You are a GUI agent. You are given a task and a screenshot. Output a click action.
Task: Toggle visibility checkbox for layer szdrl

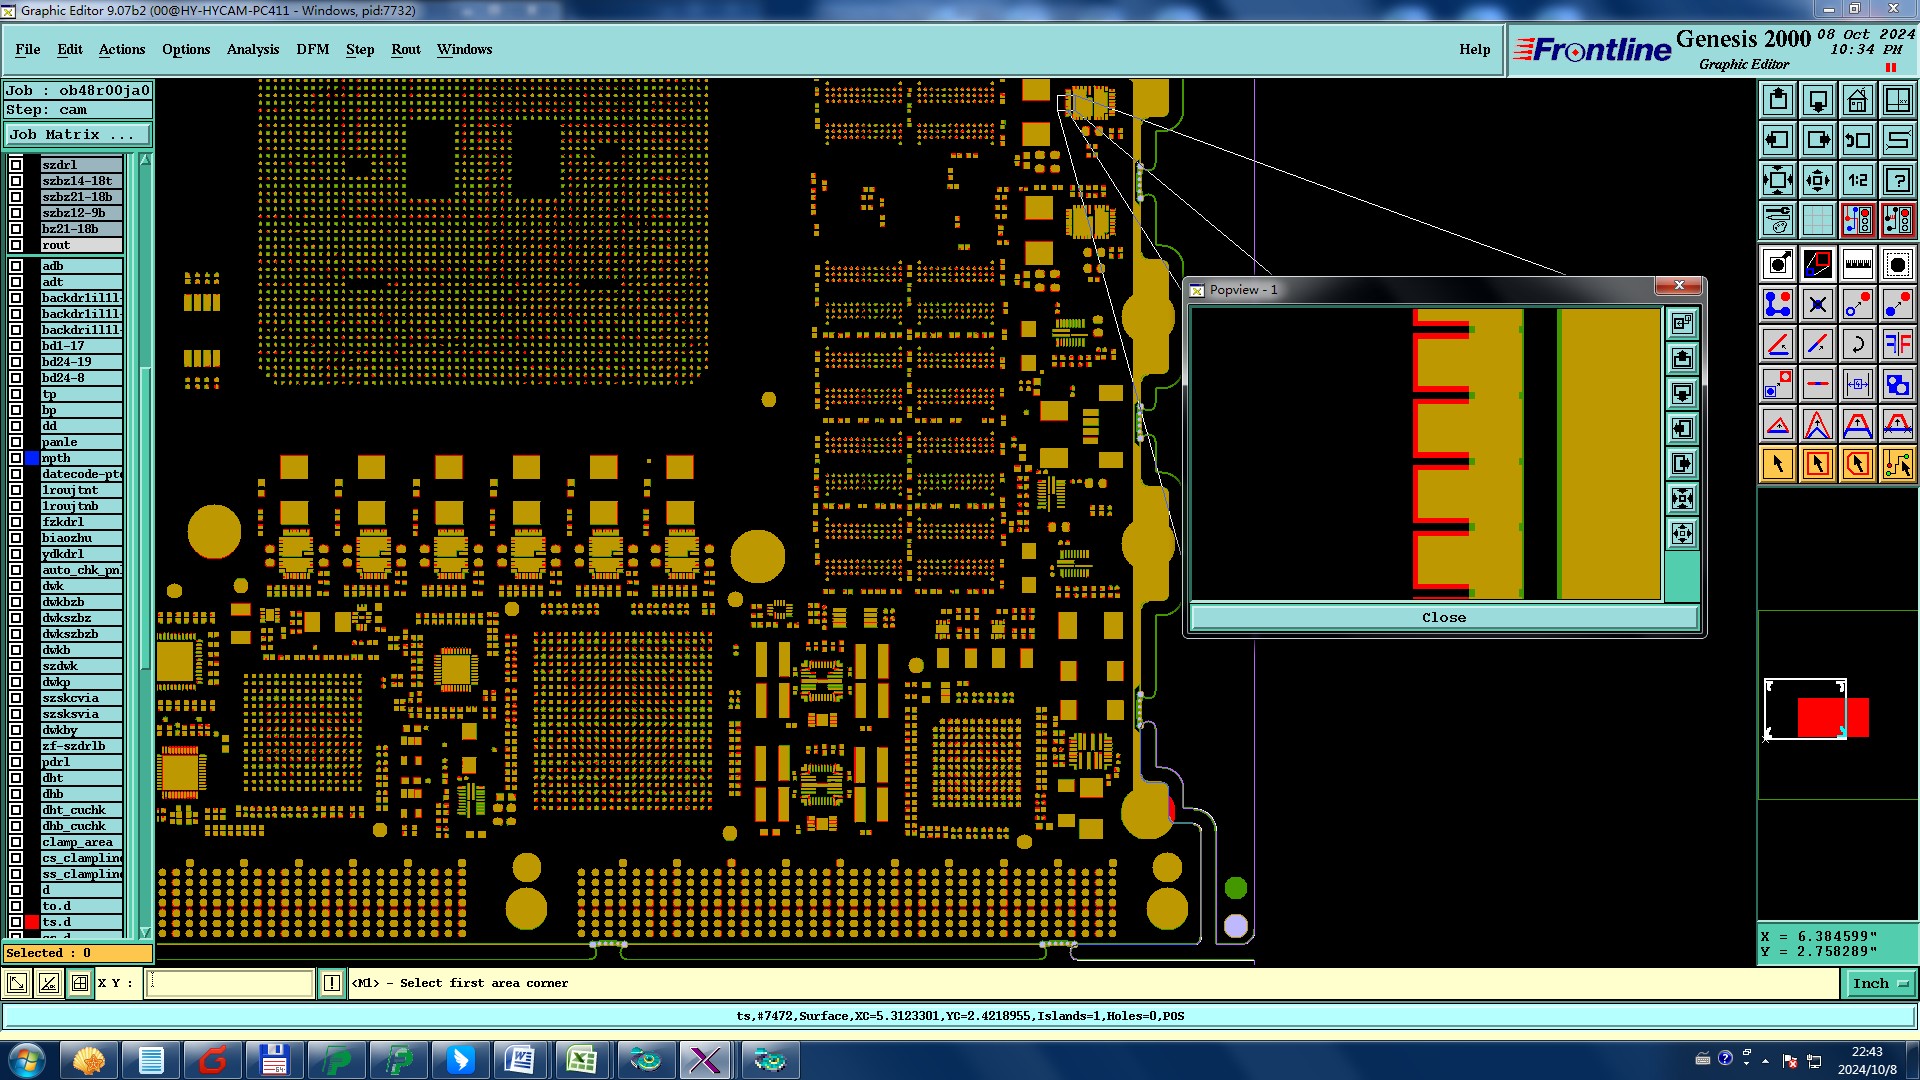pos(16,165)
